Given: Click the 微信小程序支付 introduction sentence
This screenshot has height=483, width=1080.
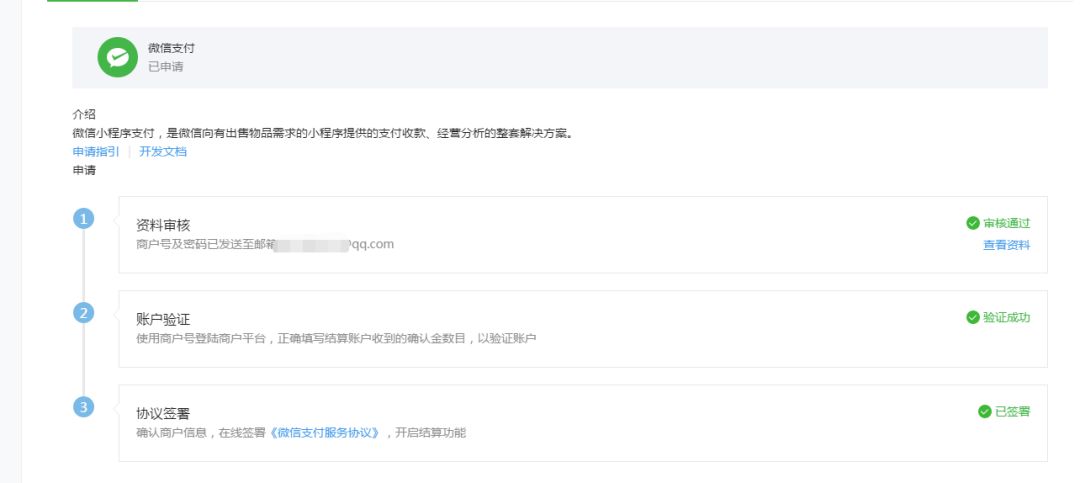Looking at the screenshot, I should tap(323, 133).
